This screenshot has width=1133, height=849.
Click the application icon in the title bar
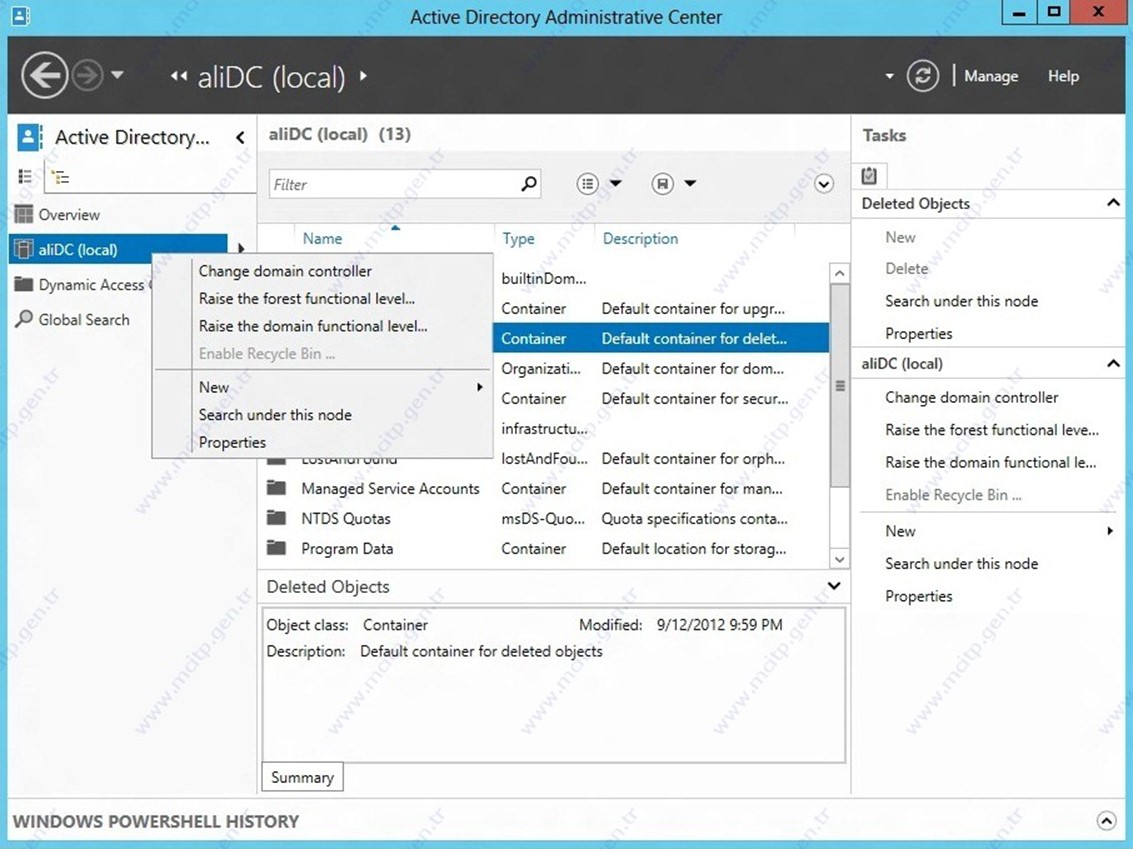(21, 16)
